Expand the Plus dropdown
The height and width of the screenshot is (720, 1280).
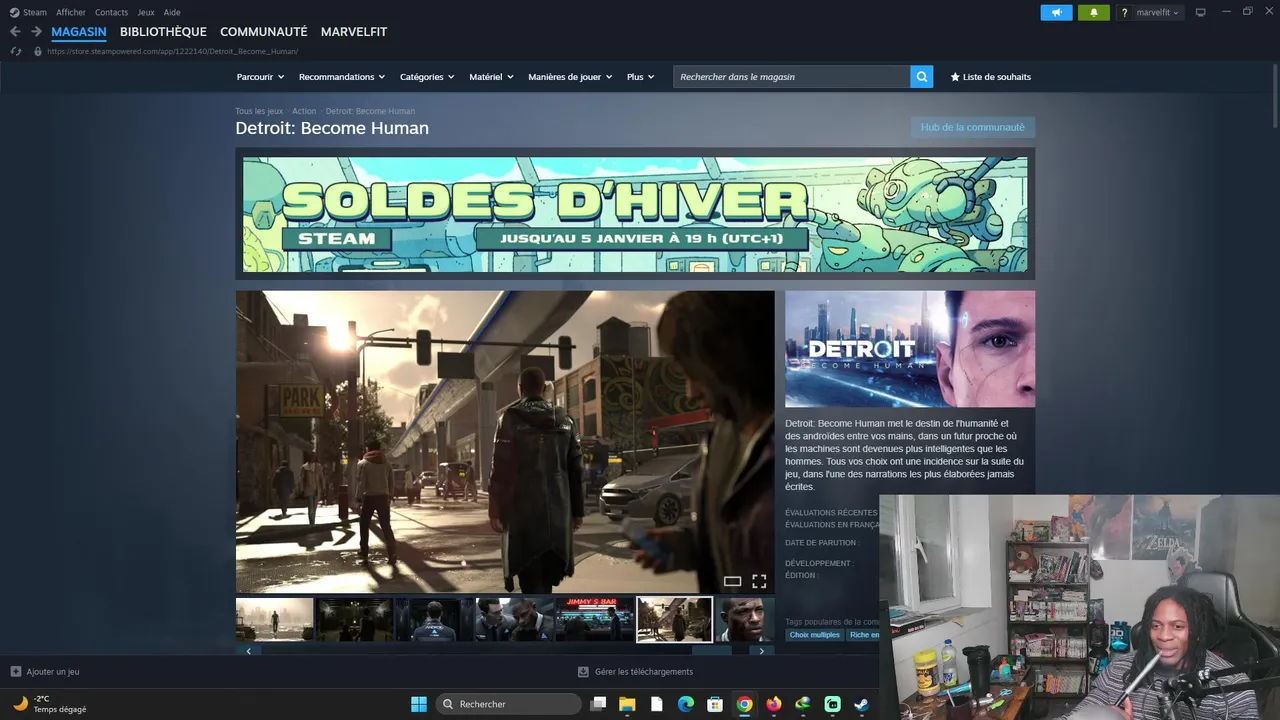tap(641, 77)
